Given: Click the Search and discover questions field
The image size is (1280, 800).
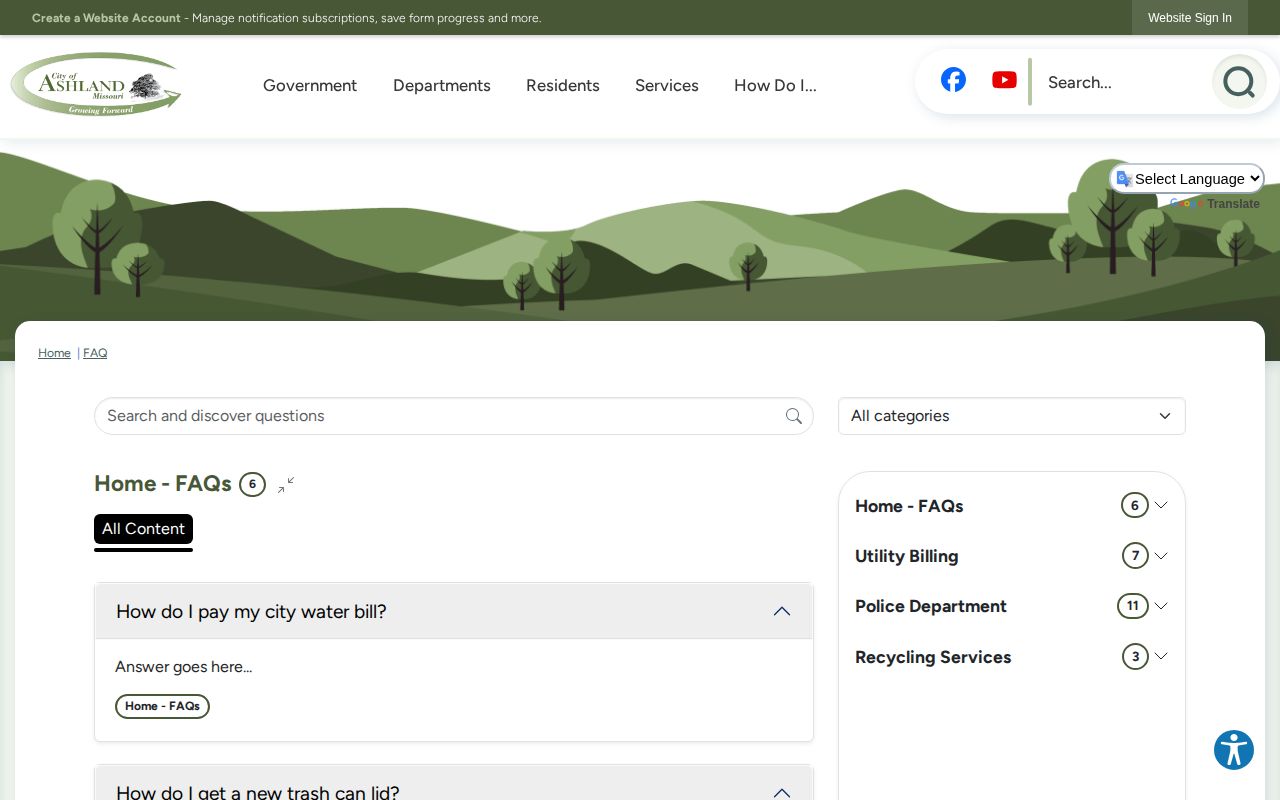Looking at the screenshot, I should coord(440,416).
